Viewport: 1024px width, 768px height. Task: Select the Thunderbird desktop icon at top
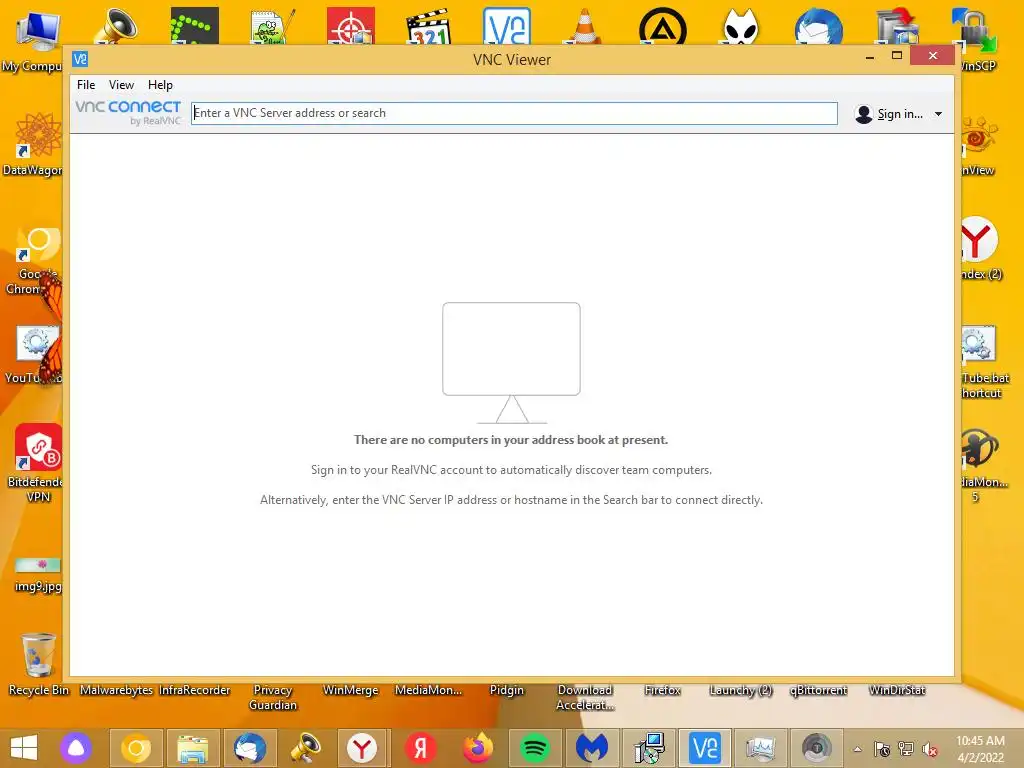819,27
